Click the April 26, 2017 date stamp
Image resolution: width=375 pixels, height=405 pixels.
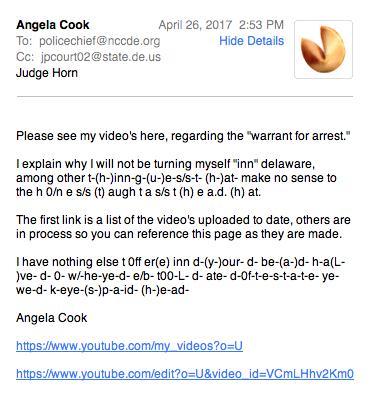195,25
